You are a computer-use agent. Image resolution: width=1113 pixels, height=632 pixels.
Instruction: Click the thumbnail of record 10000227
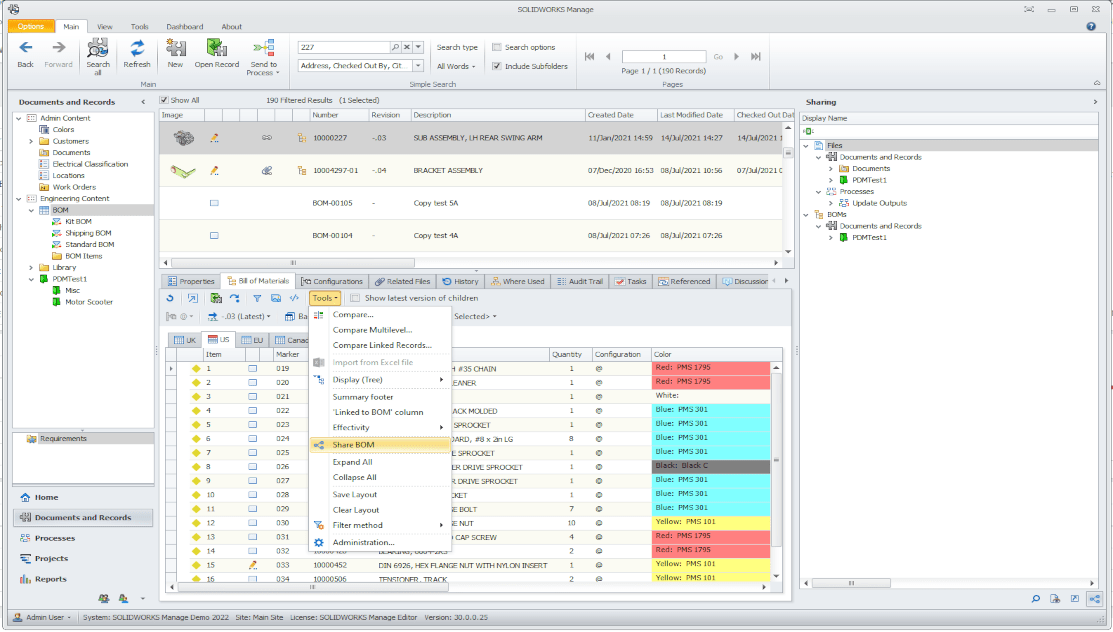[184, 138]
